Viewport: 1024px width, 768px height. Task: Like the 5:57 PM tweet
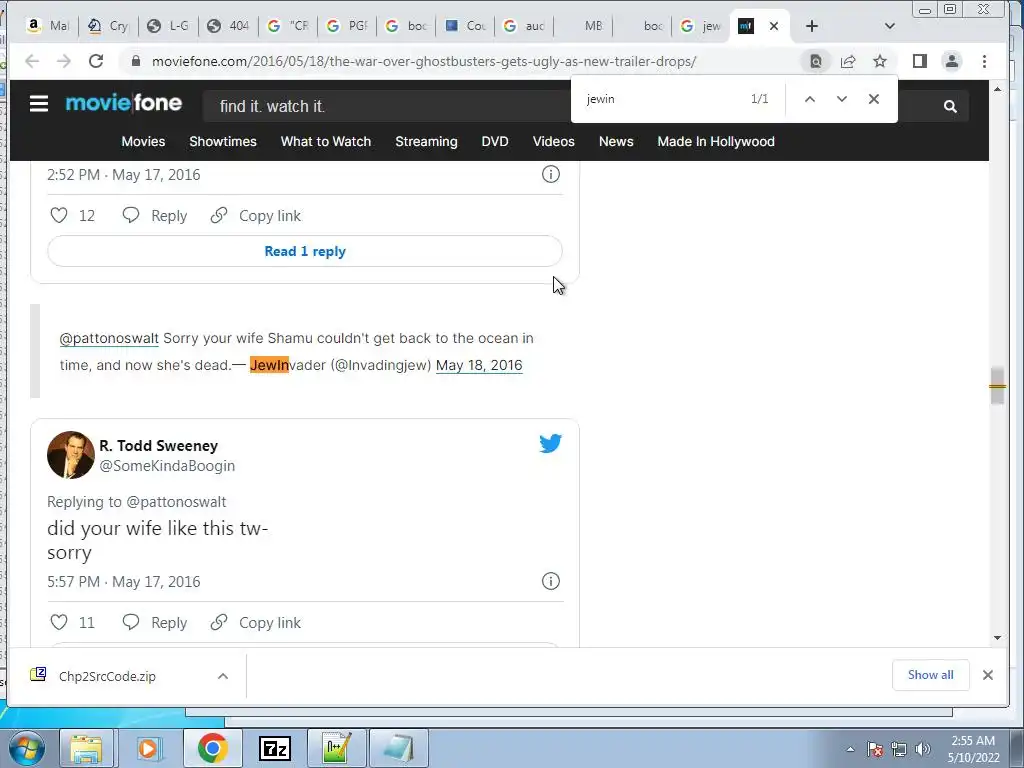(59, 622)
